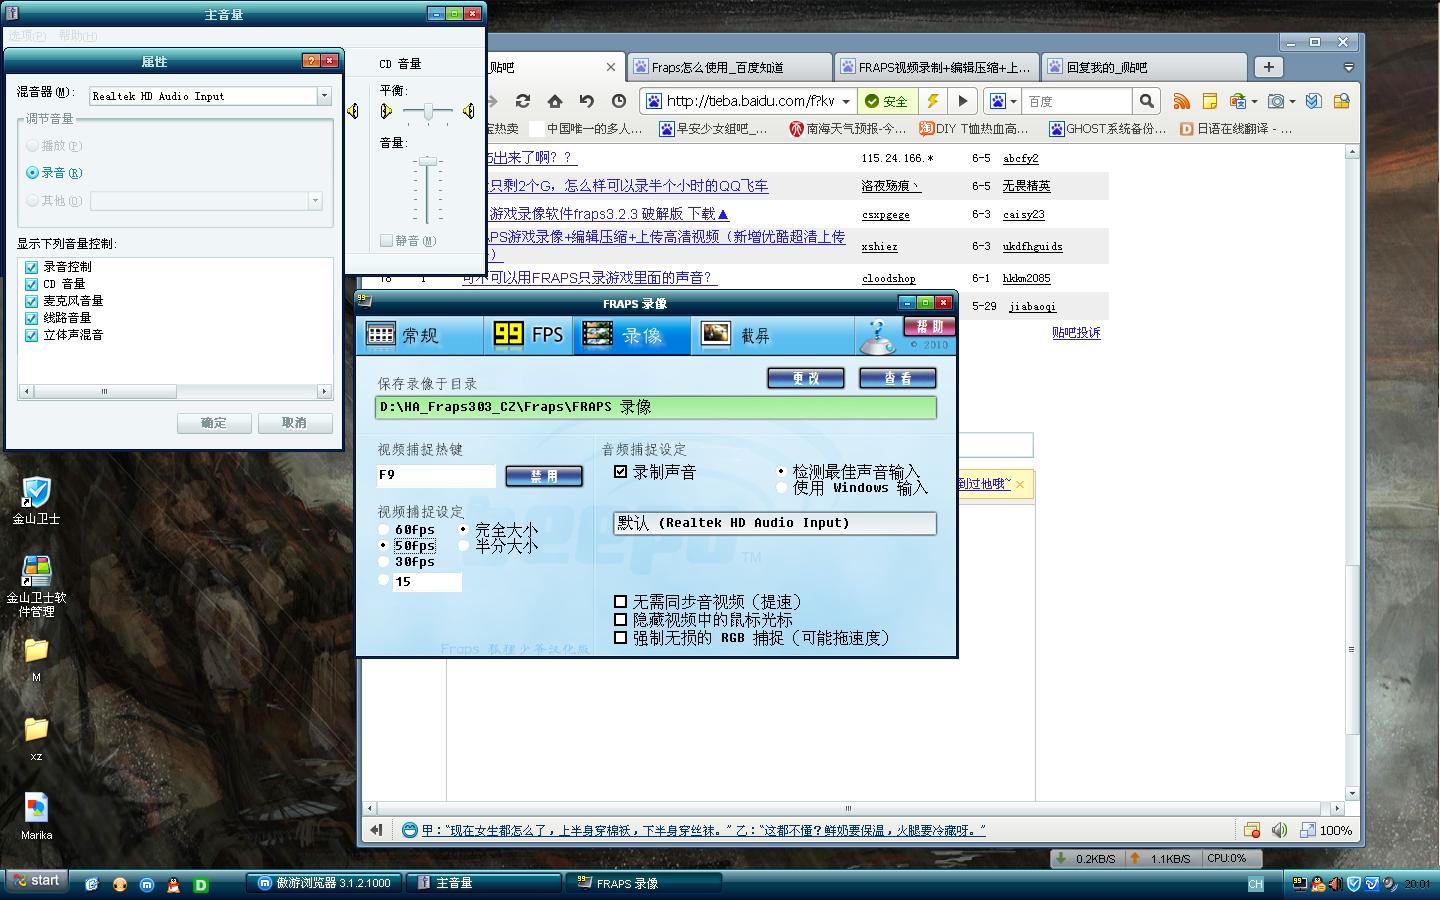Enable 隐藏视频中的鼠标光标 option
The image size is (1440, 900).
tap(620, 620)
